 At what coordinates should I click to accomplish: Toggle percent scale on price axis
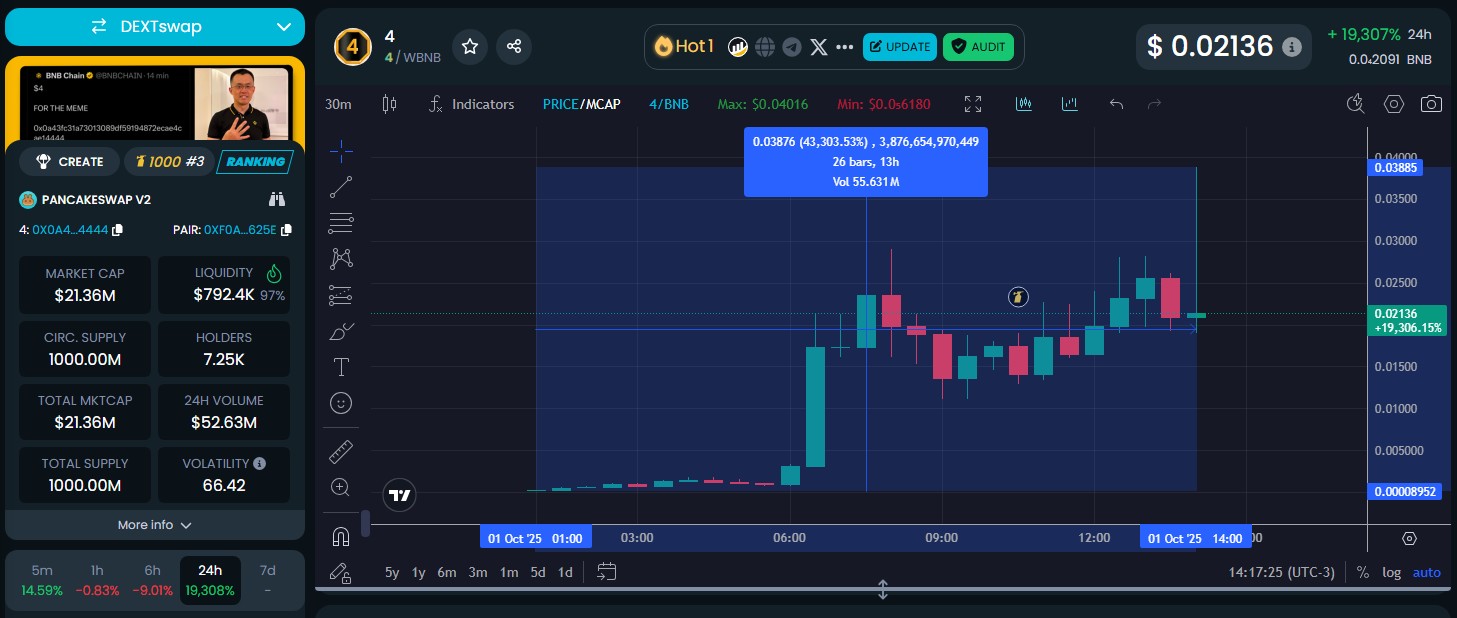click(1363, 572)
